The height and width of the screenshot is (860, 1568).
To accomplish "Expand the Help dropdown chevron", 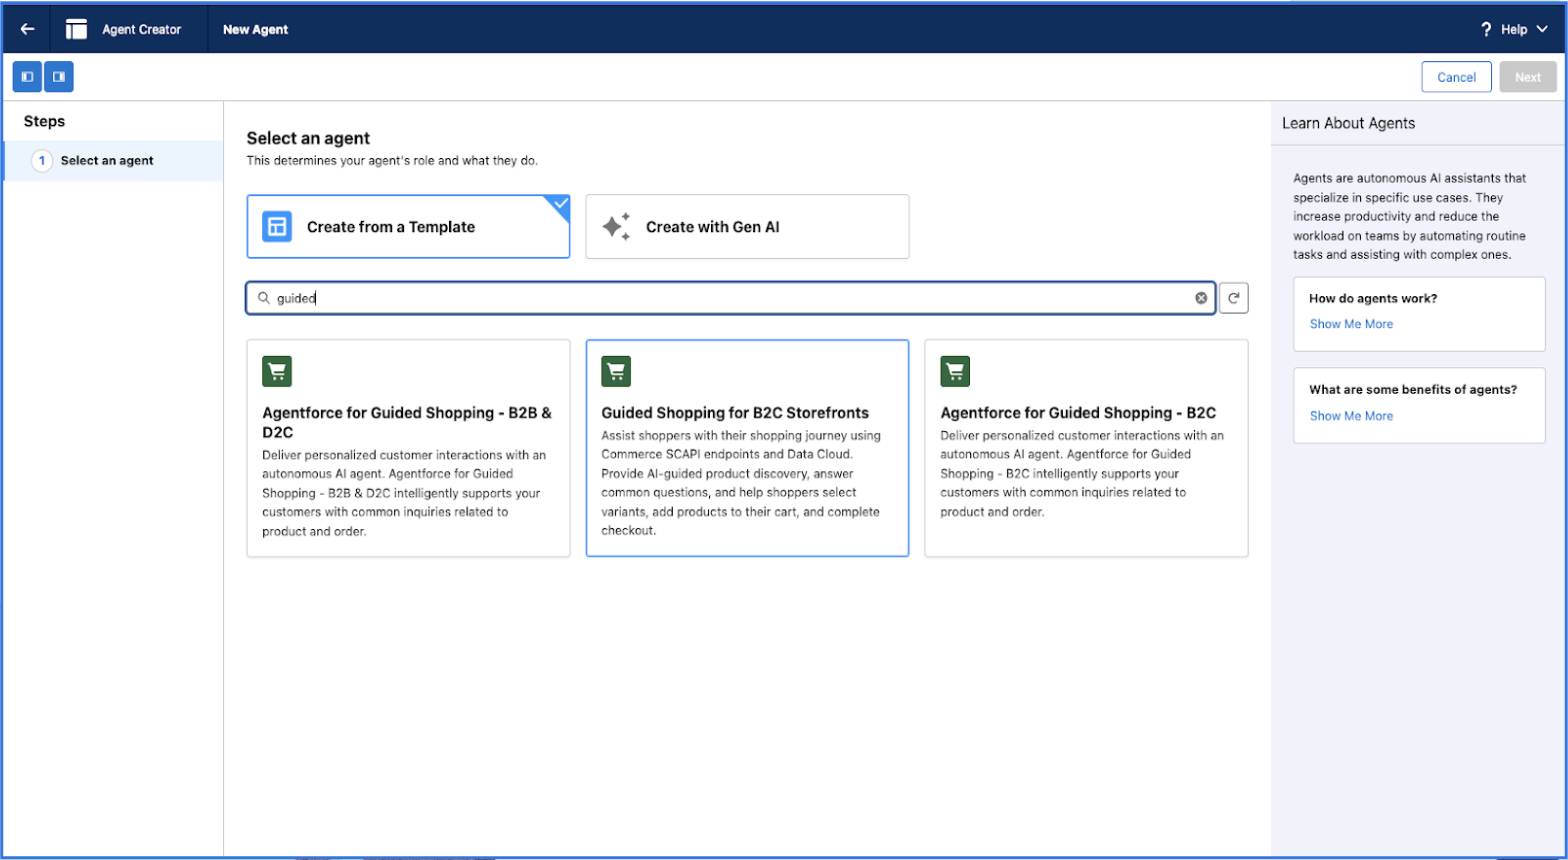I will tap(1541, 30).
